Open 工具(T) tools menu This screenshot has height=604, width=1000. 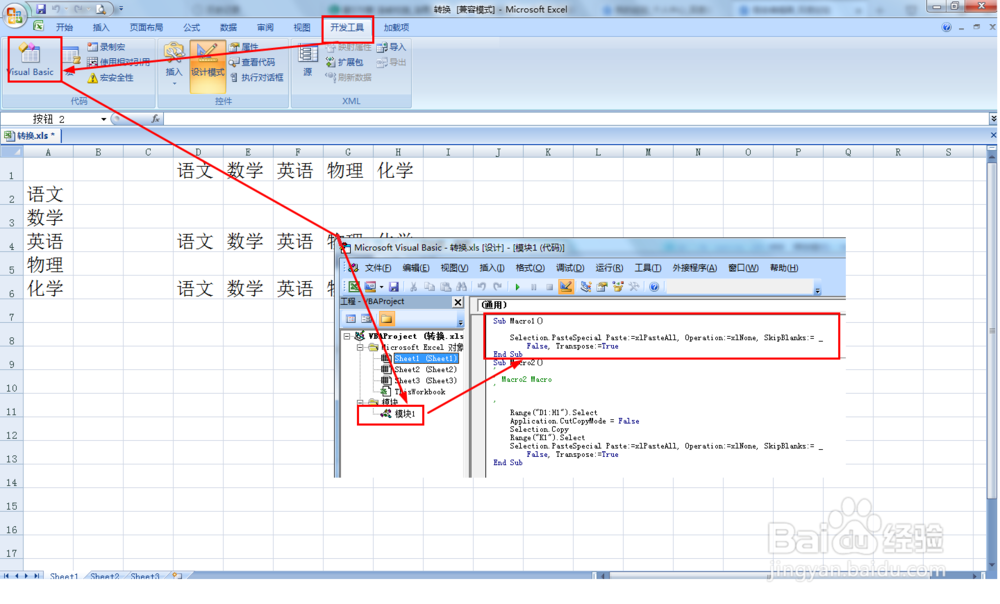[x=647, y=268]
